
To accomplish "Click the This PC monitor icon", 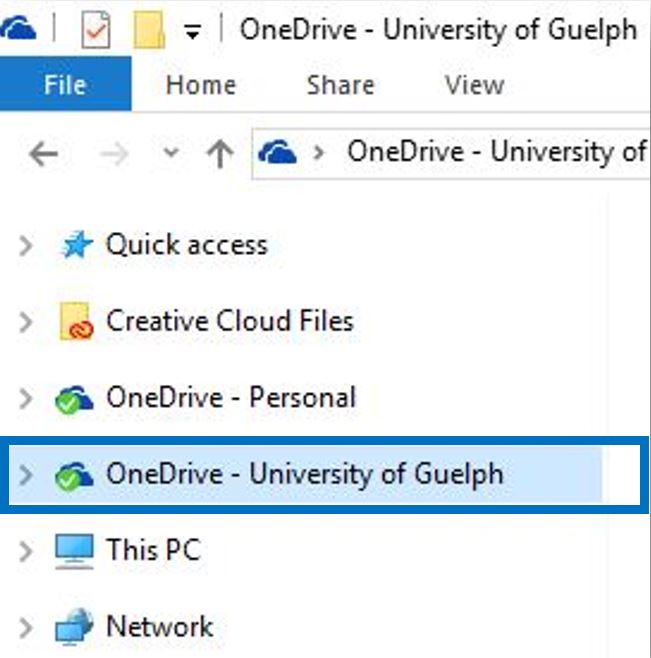I will (77, 550).
